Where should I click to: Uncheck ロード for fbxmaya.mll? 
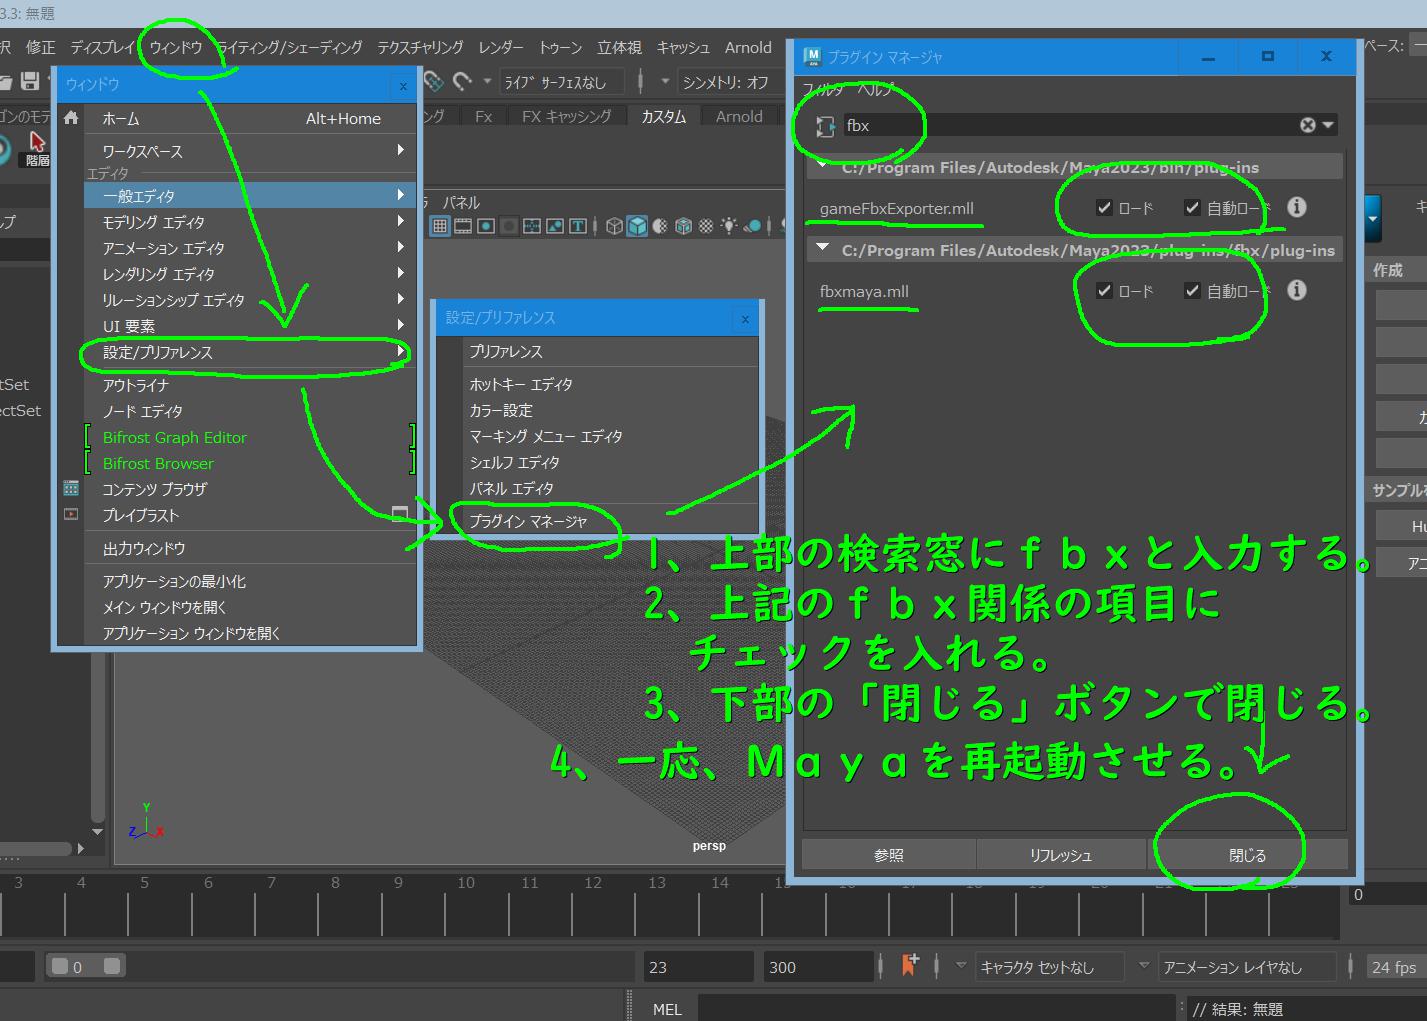(x=1104, y=291)
